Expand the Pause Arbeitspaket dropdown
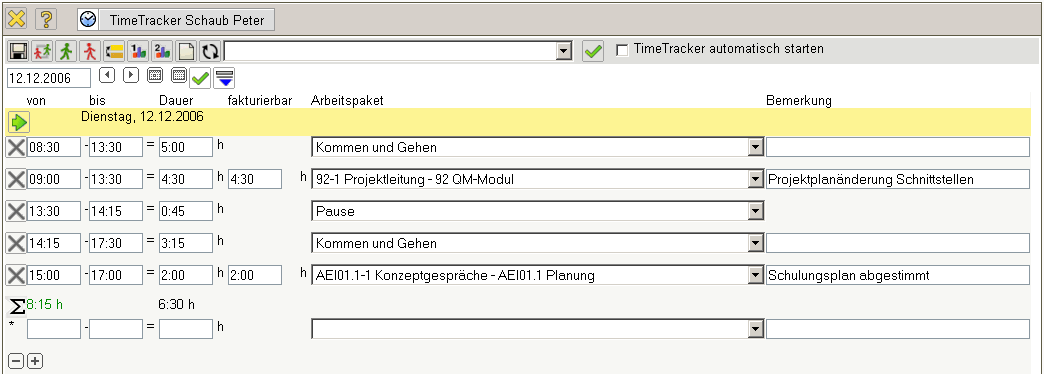The width and height of the screenshot is (1044, 374). 755,211
